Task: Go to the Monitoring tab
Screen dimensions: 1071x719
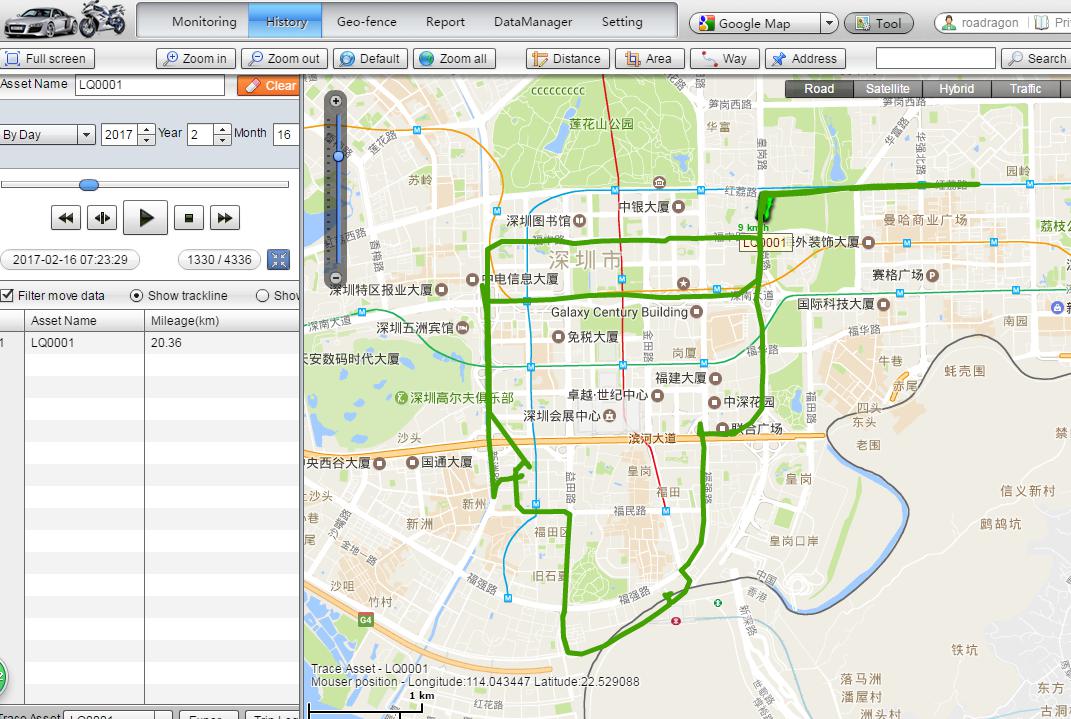Action: 204,21
